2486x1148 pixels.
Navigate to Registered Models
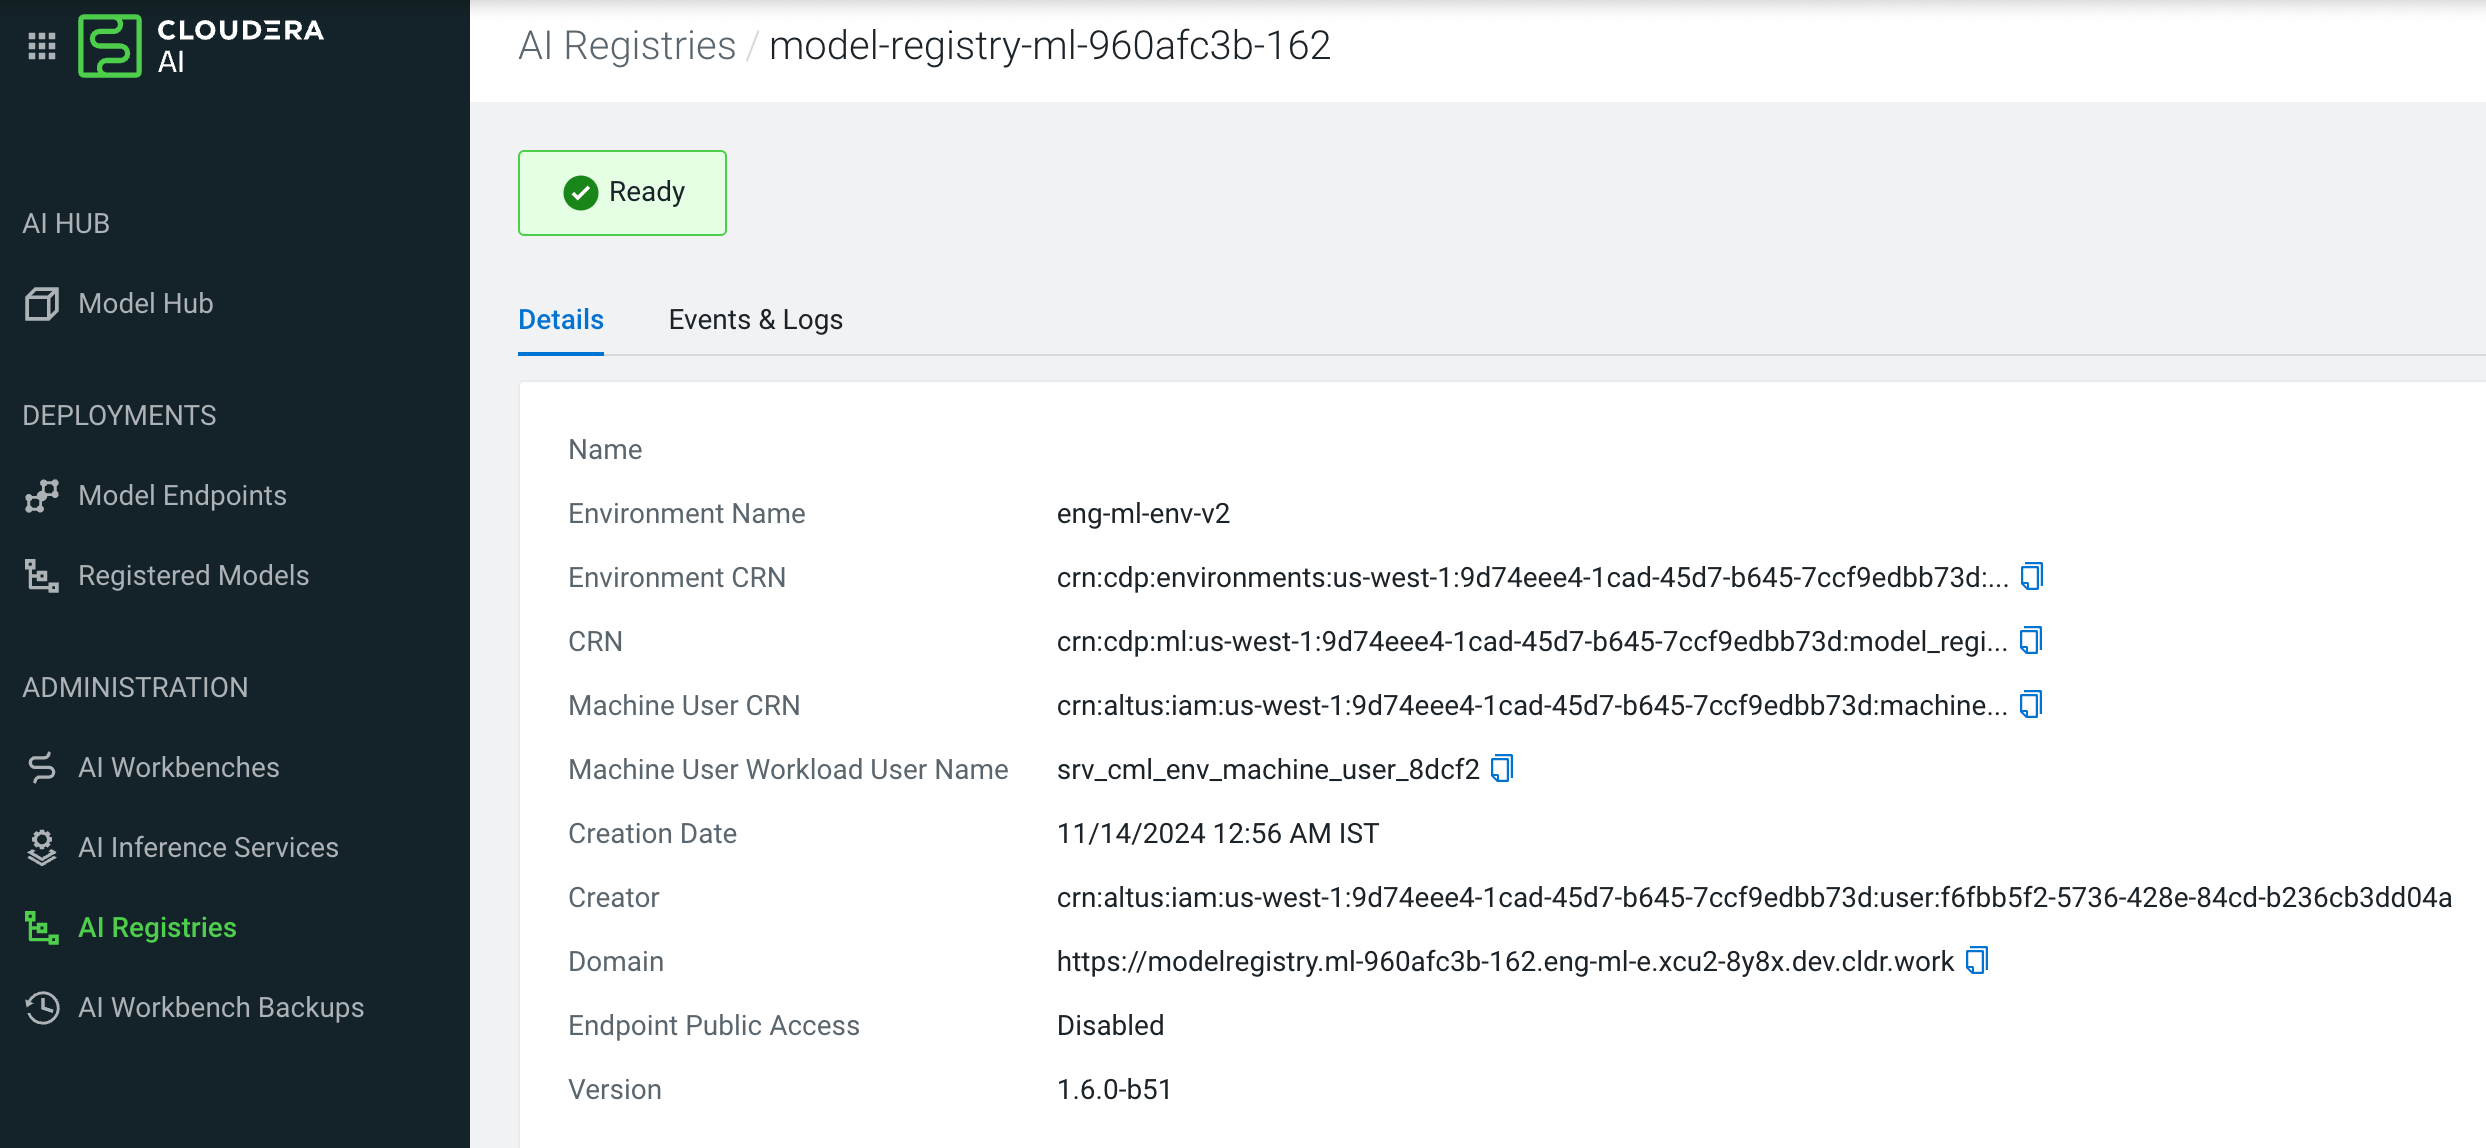pyautogui.click(x=193, y=576)
